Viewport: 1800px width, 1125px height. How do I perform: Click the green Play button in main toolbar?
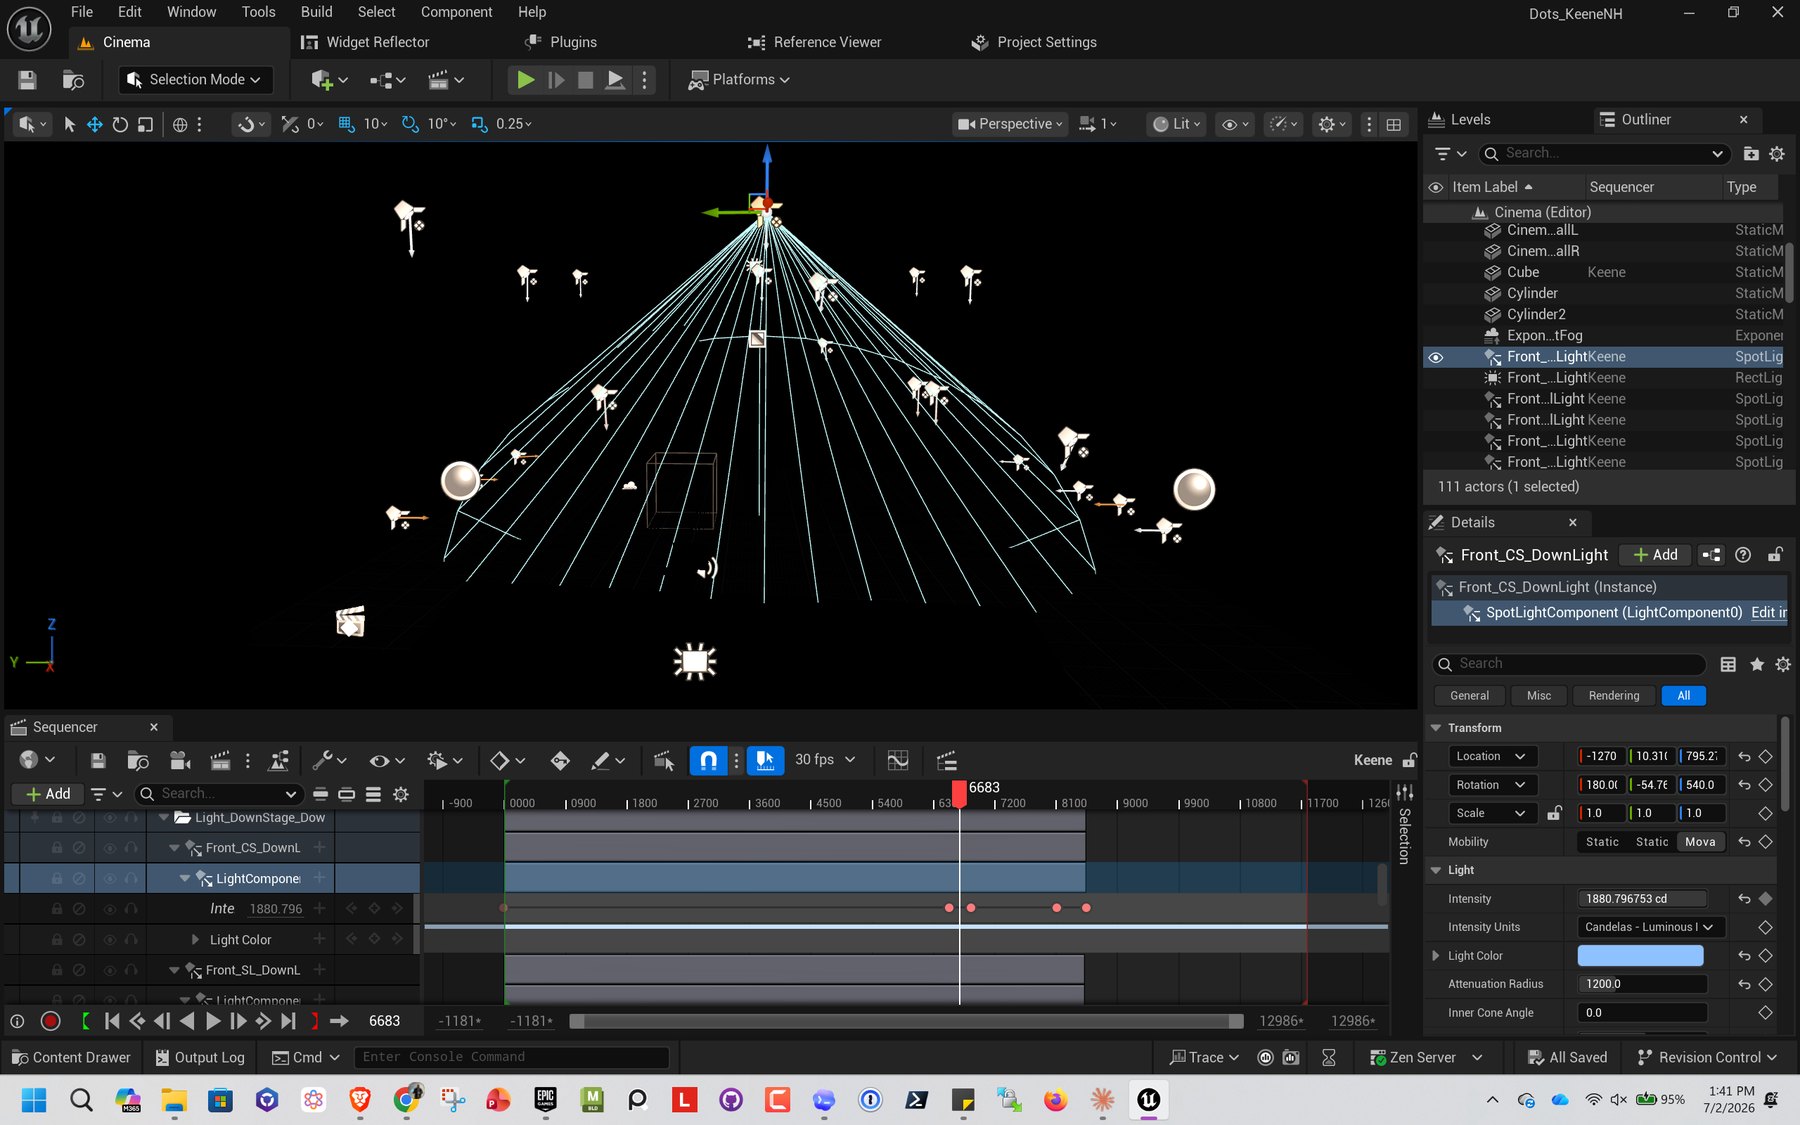525,80
